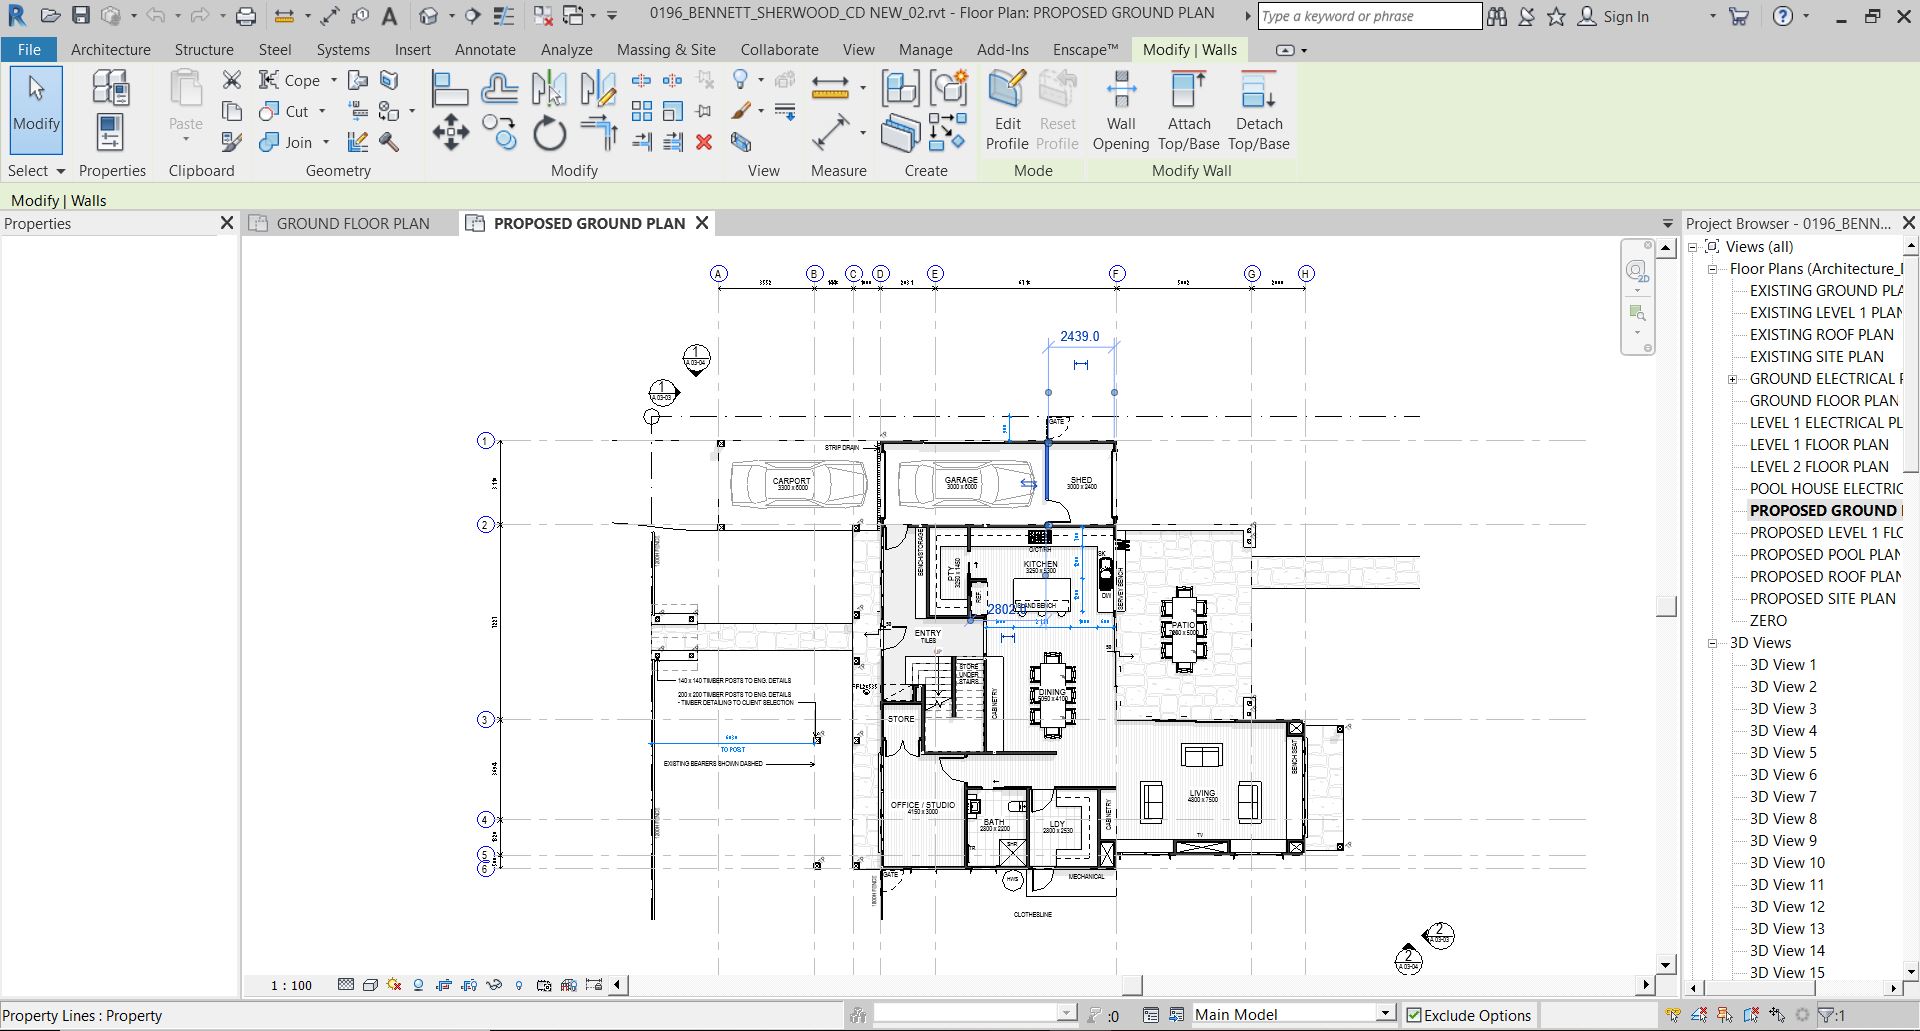Image resolution: width=1920 pixels, height=1031 pixels.
Task: Collapse Floor Plans node in Project Browser
Action: pyautogui.click(x=1712, y=269)
